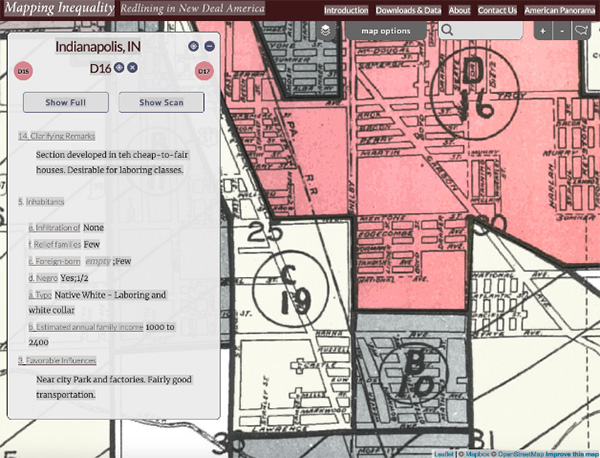Zoom in with the plus button
This screenshot has width=600, height=458.
(543, 31)
